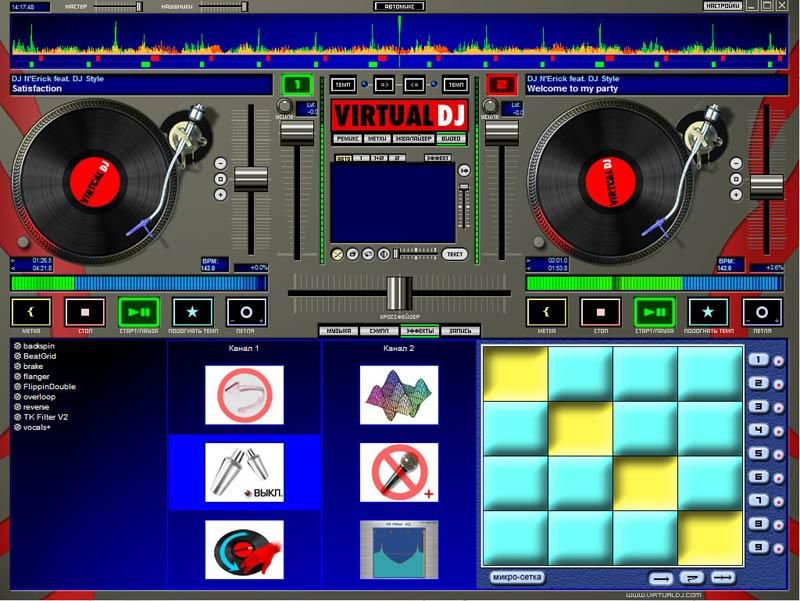Open the Настройки menu at top right
800x601 pixels.
722,6
